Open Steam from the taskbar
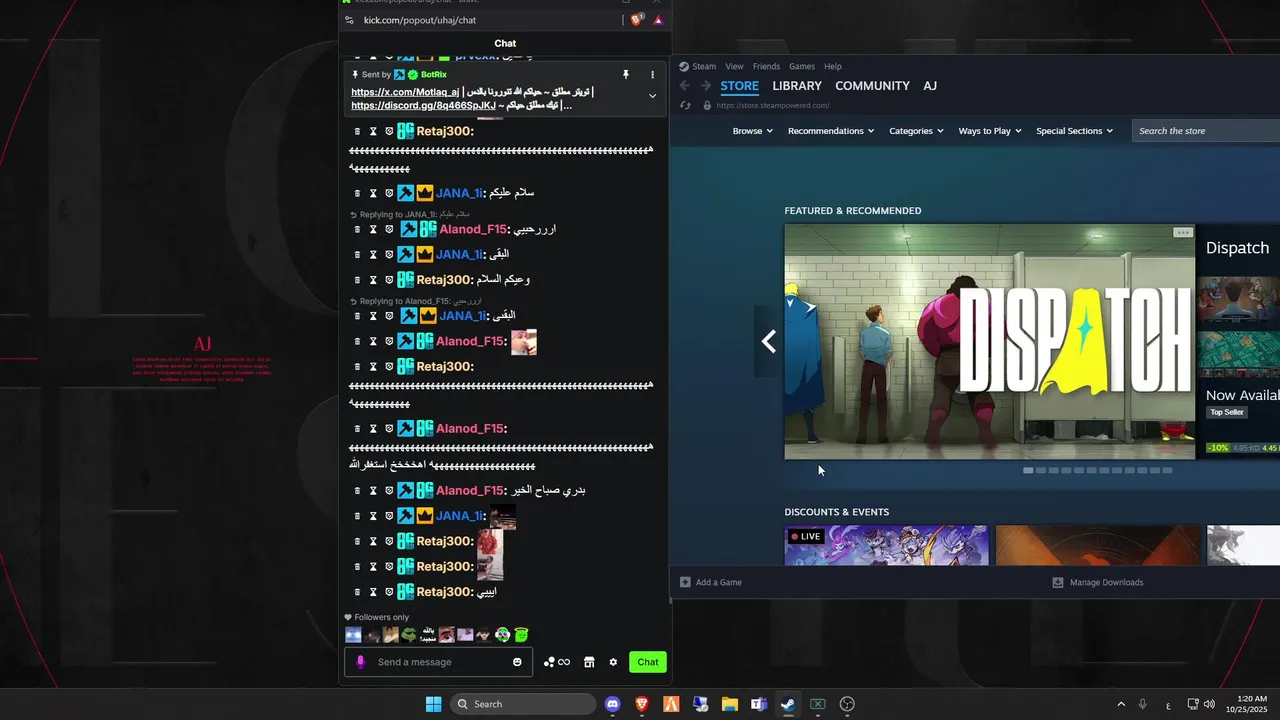 (788, 704)
